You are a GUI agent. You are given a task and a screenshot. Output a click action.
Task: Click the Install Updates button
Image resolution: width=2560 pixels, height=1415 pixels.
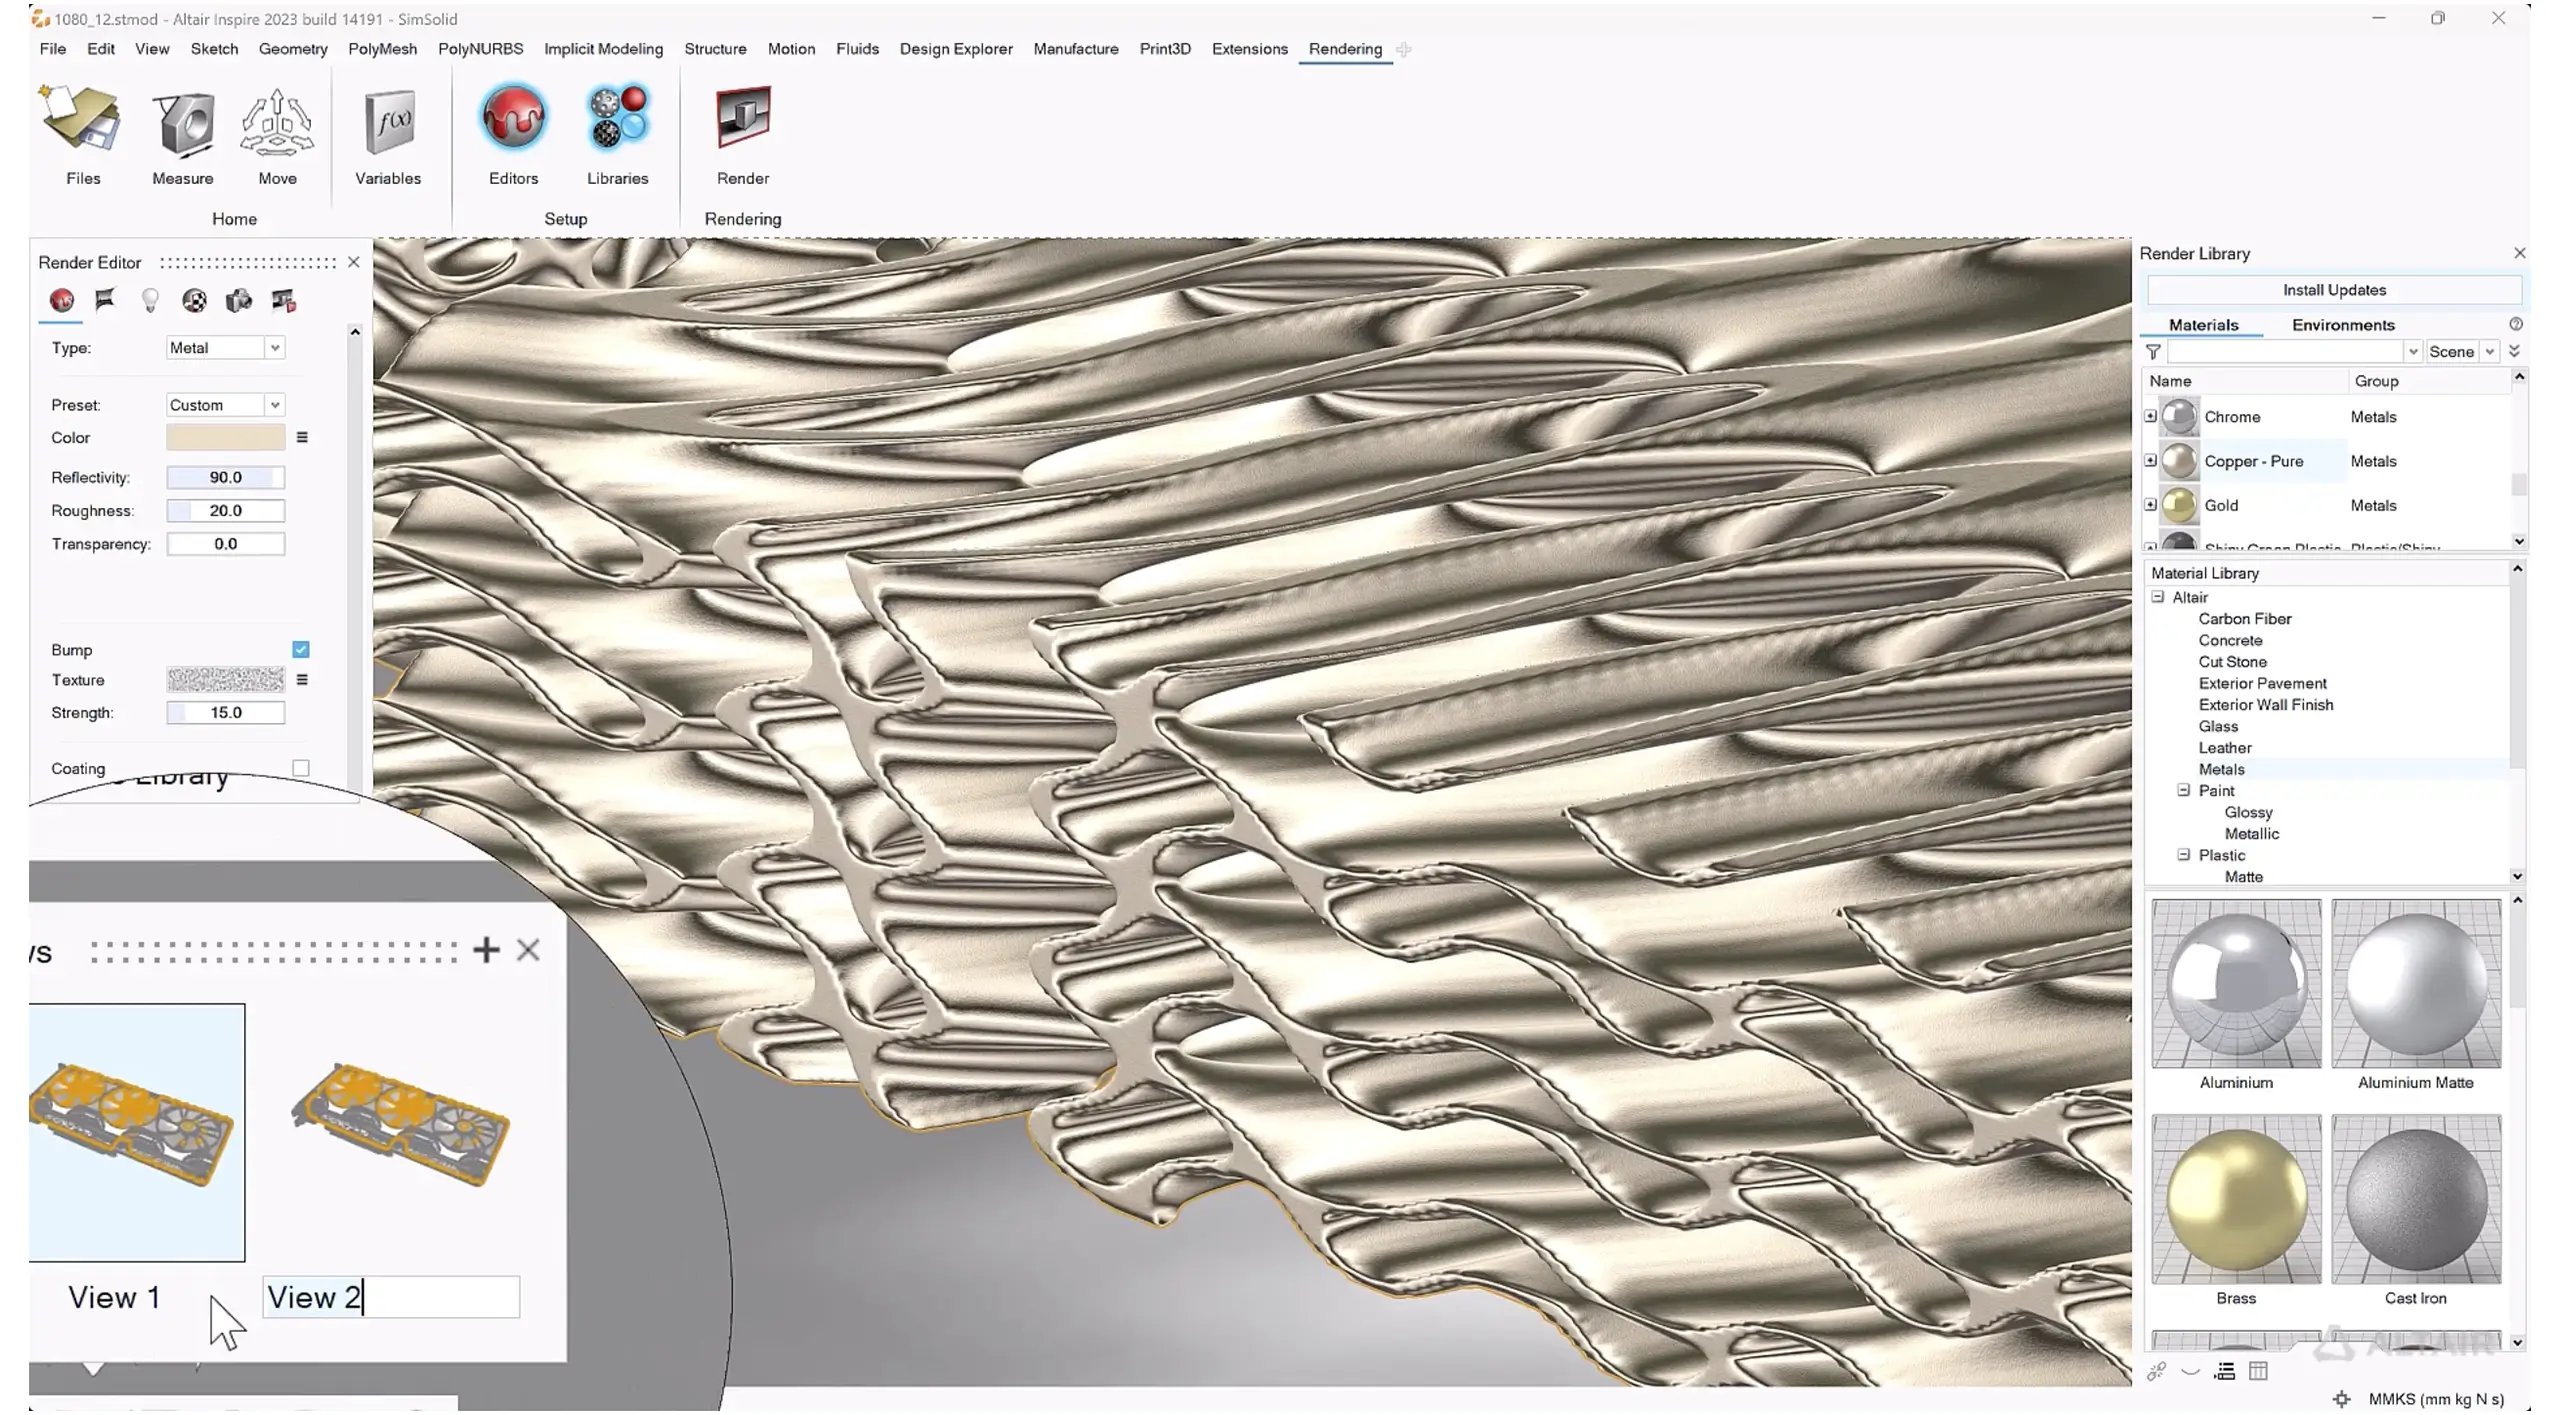click(x=2333, y=290)
